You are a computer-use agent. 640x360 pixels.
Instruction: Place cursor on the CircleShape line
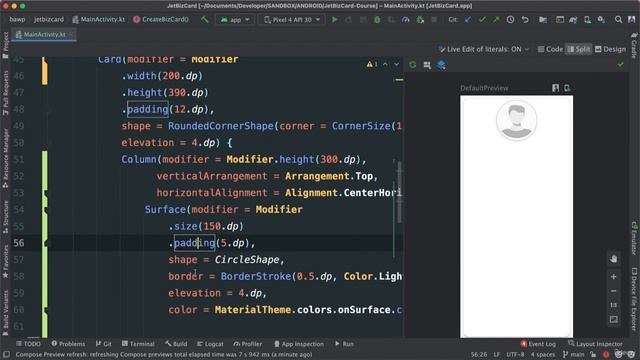[226, 260]
